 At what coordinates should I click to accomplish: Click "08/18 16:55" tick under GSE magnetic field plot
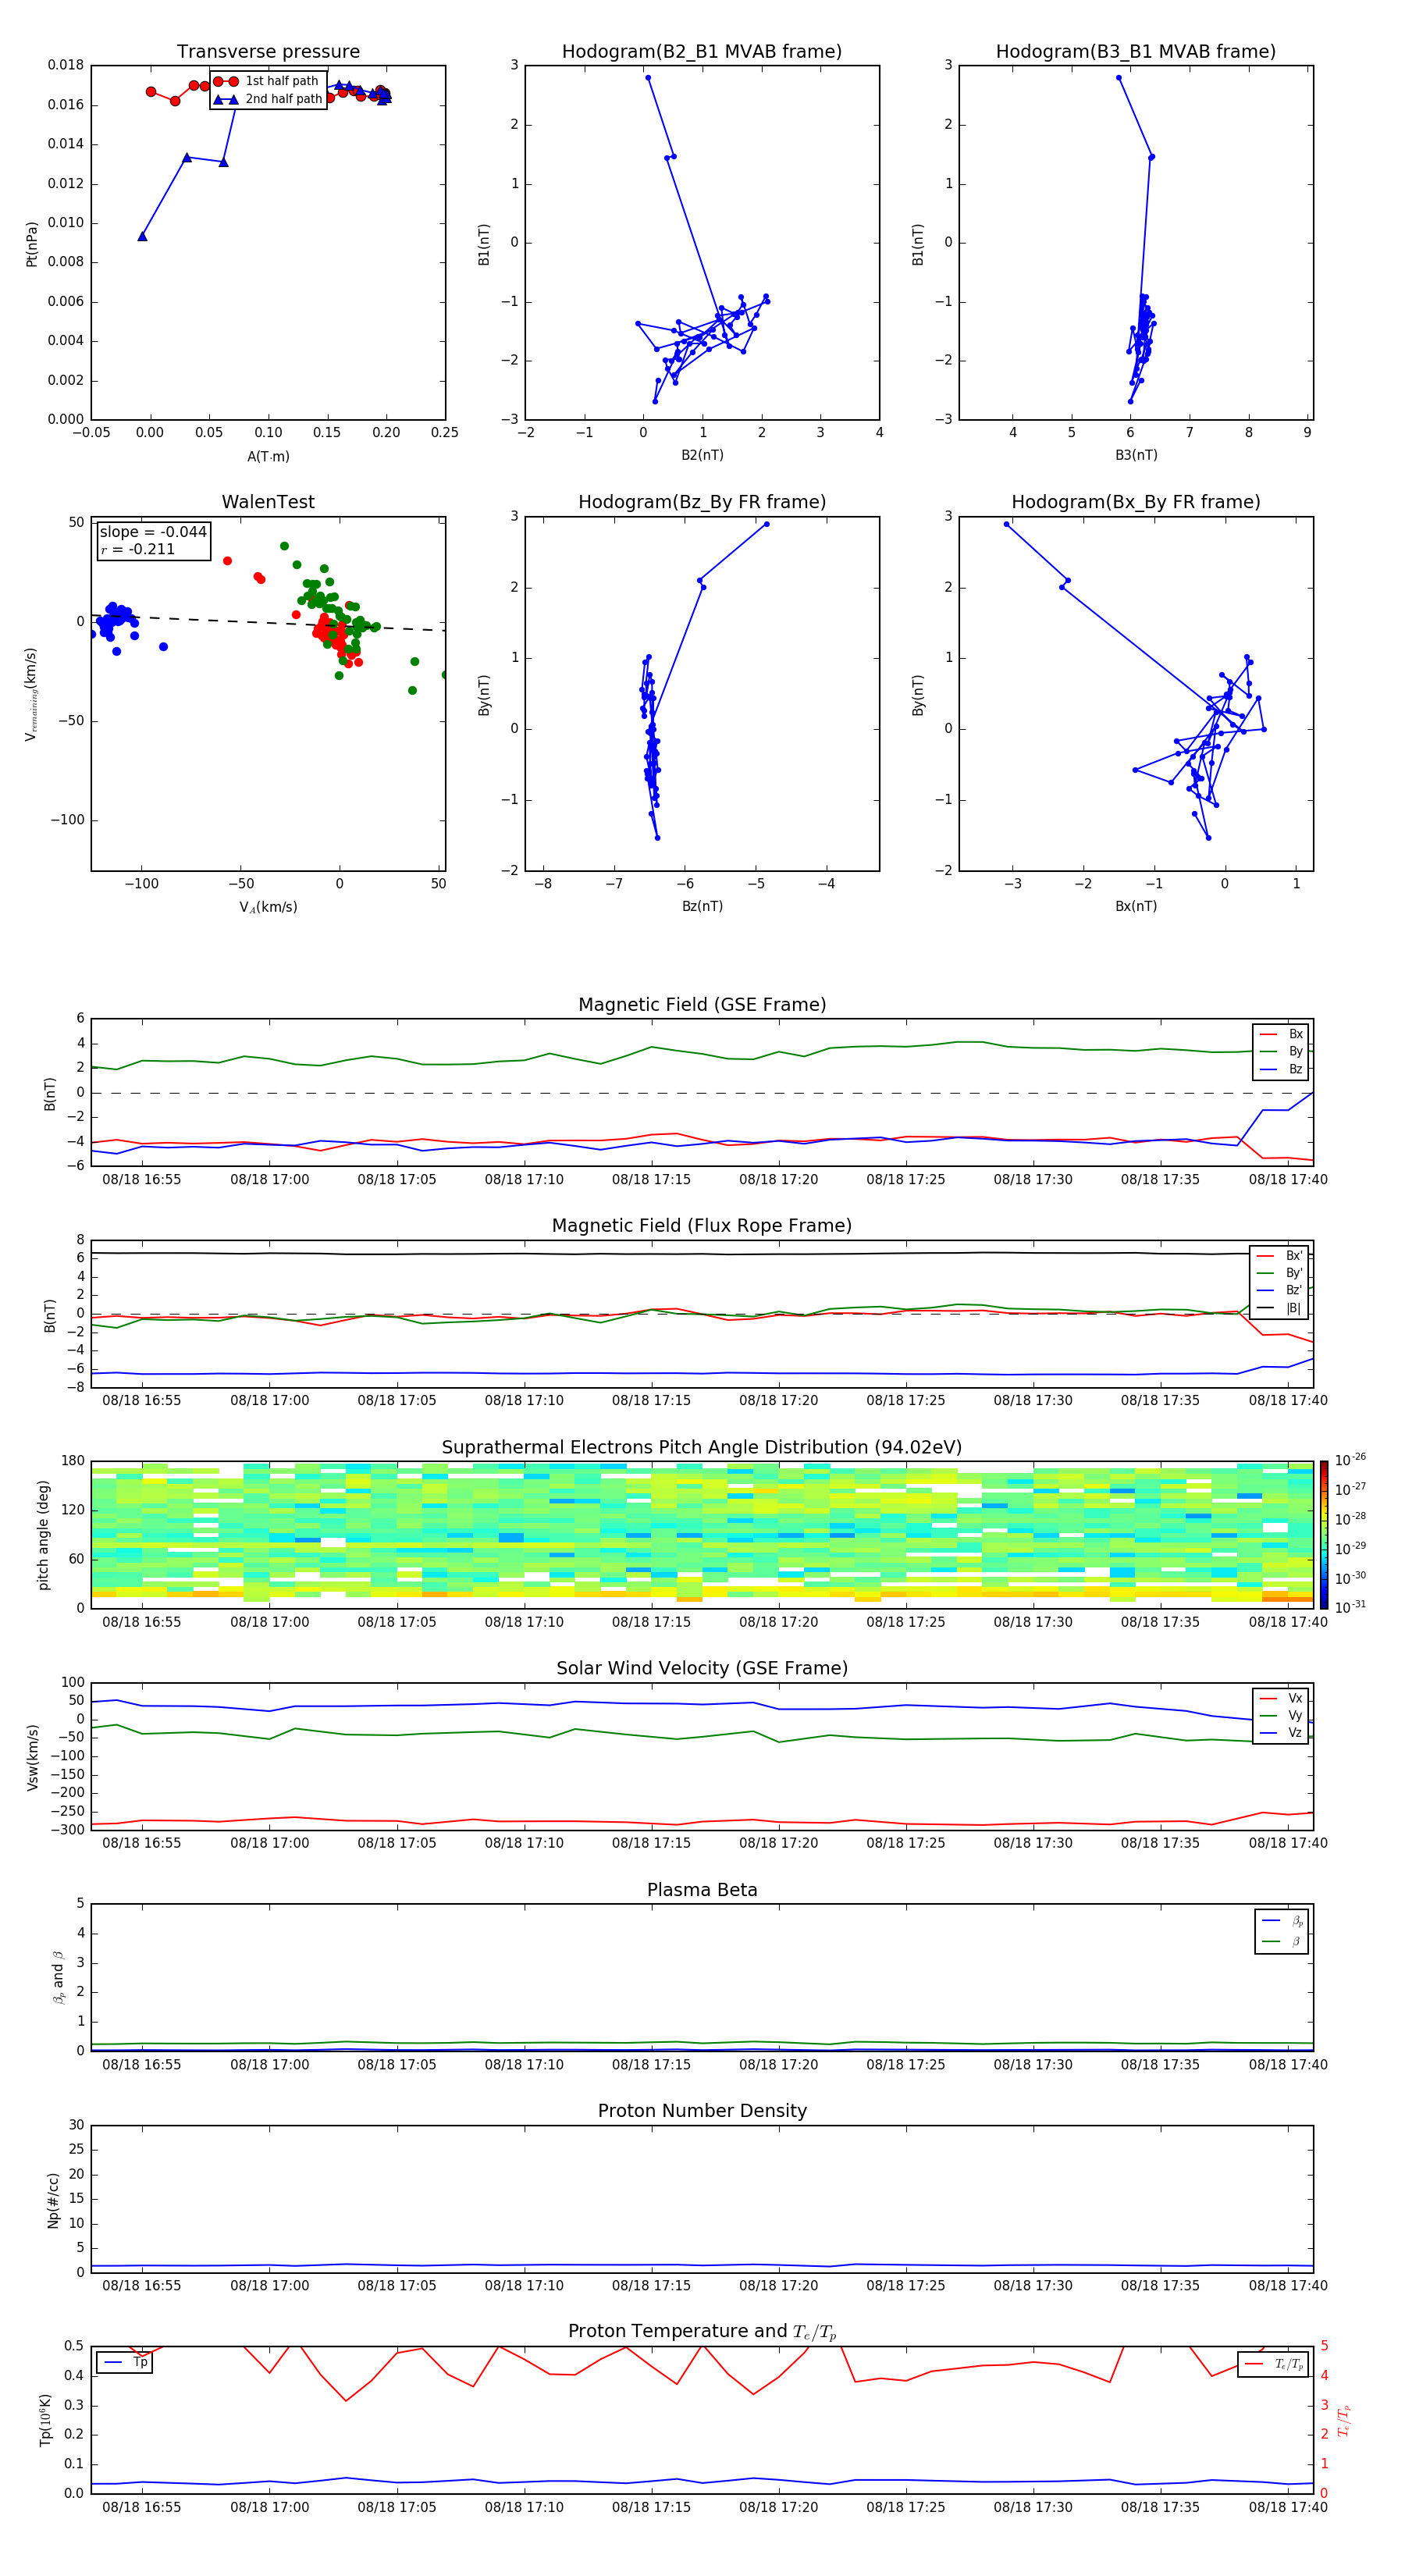coord(142,1180)
